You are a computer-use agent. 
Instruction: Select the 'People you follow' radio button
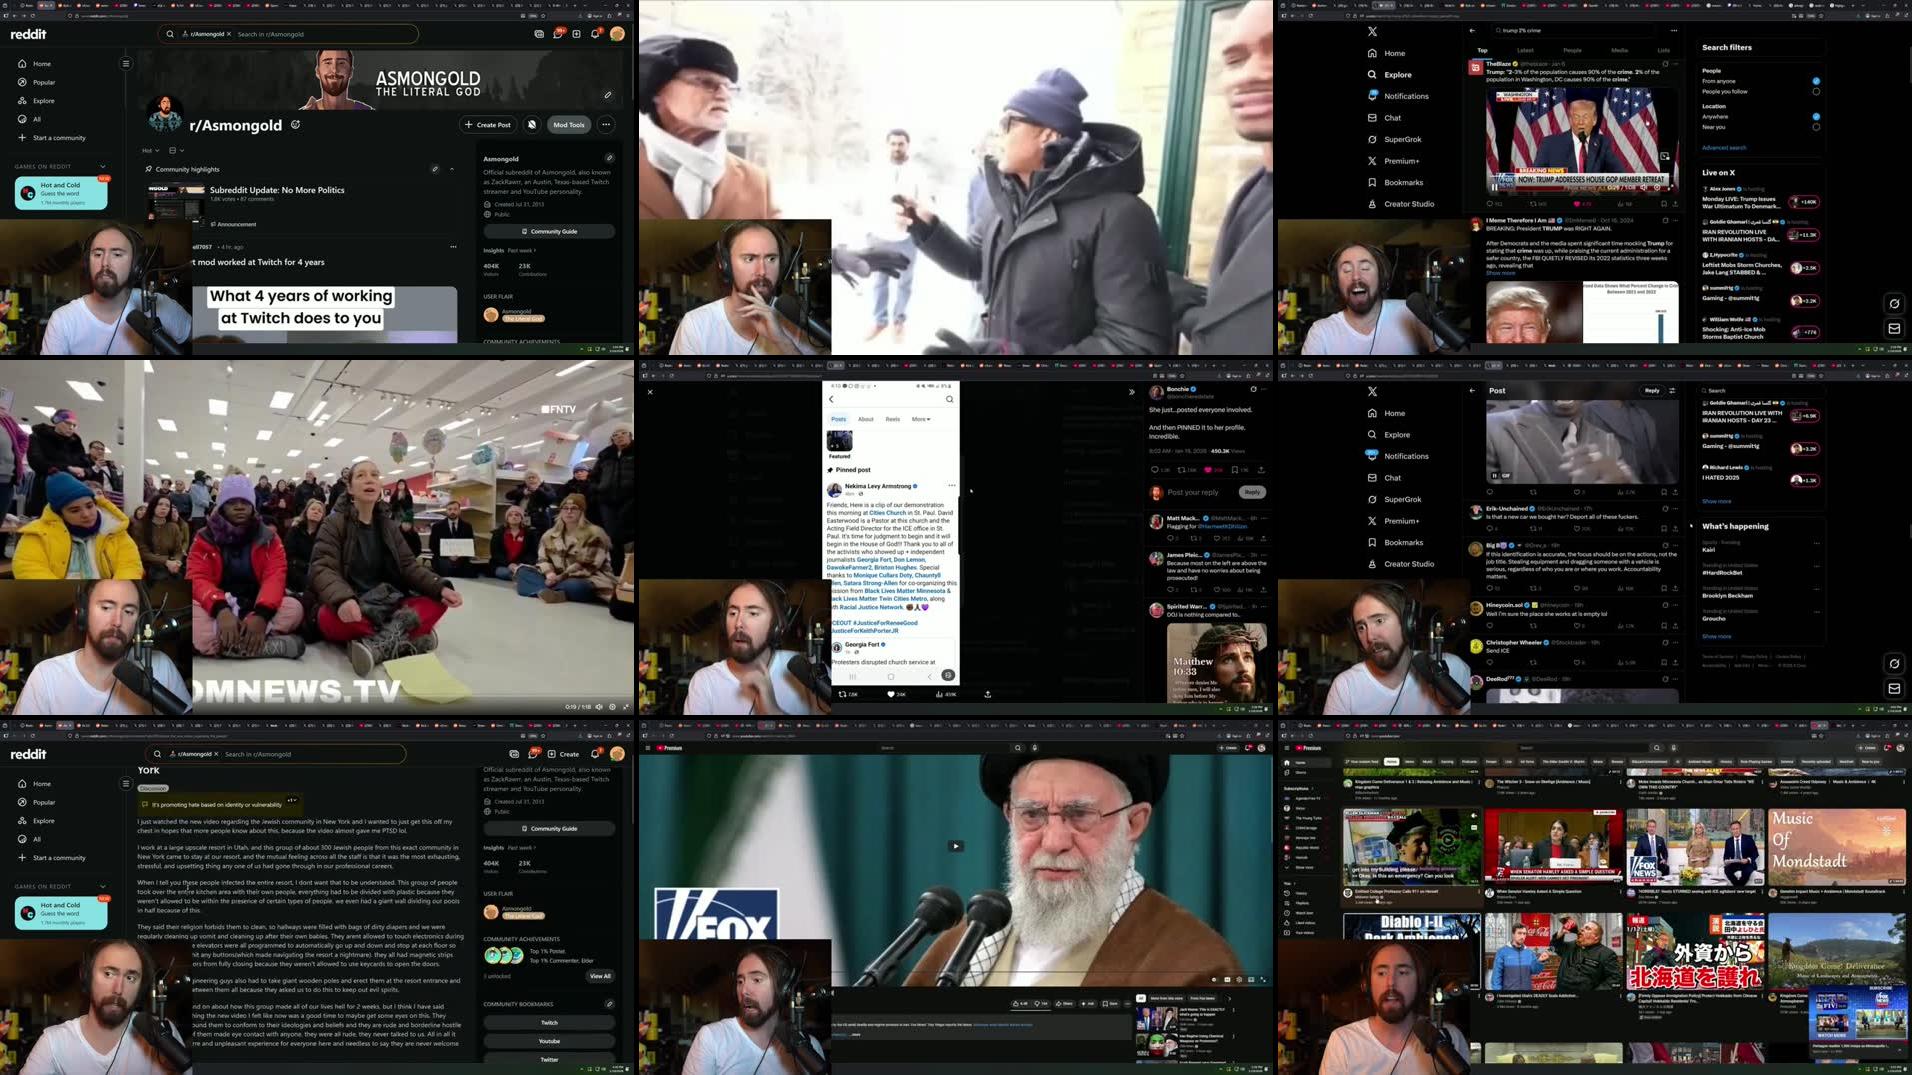pos(1816,92)
